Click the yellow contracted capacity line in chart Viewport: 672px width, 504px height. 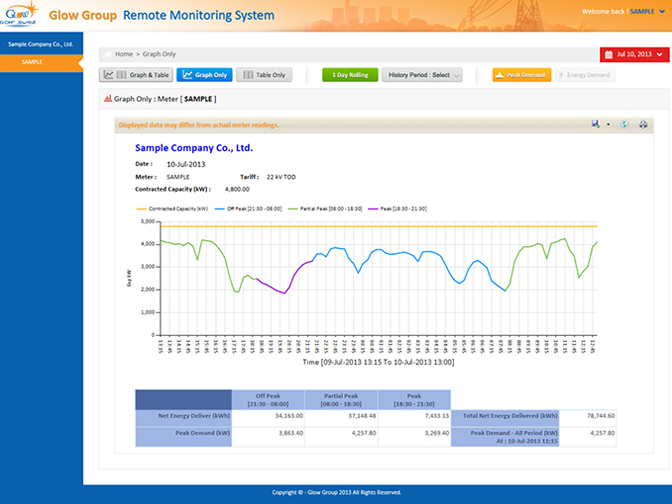[x=379, y=226]
